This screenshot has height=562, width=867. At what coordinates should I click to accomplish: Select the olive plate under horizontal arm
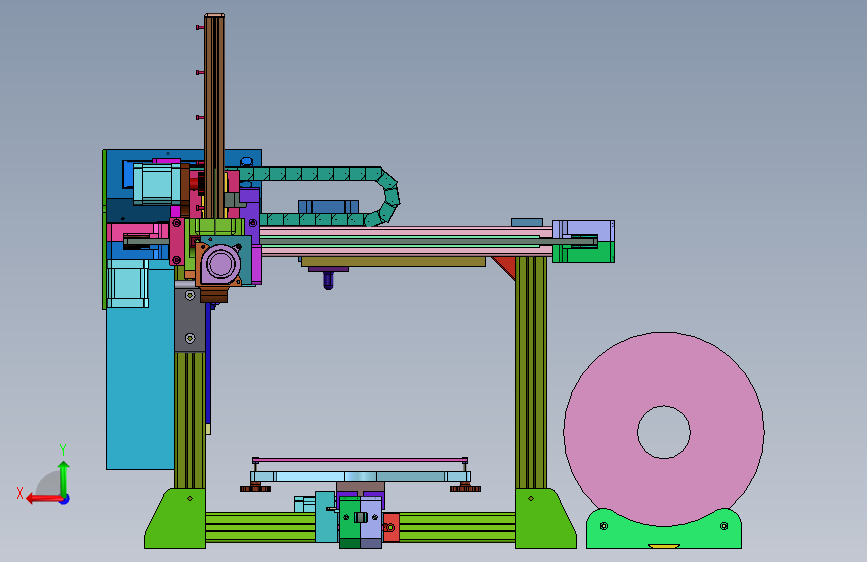pyautogui.click(x=393, y=262)
